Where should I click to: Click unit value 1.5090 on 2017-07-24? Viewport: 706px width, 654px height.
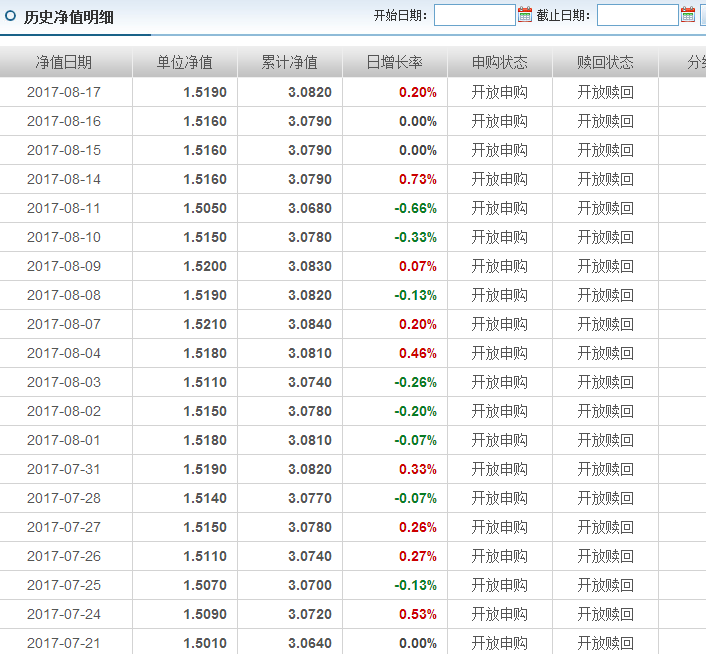pos(205,614)
